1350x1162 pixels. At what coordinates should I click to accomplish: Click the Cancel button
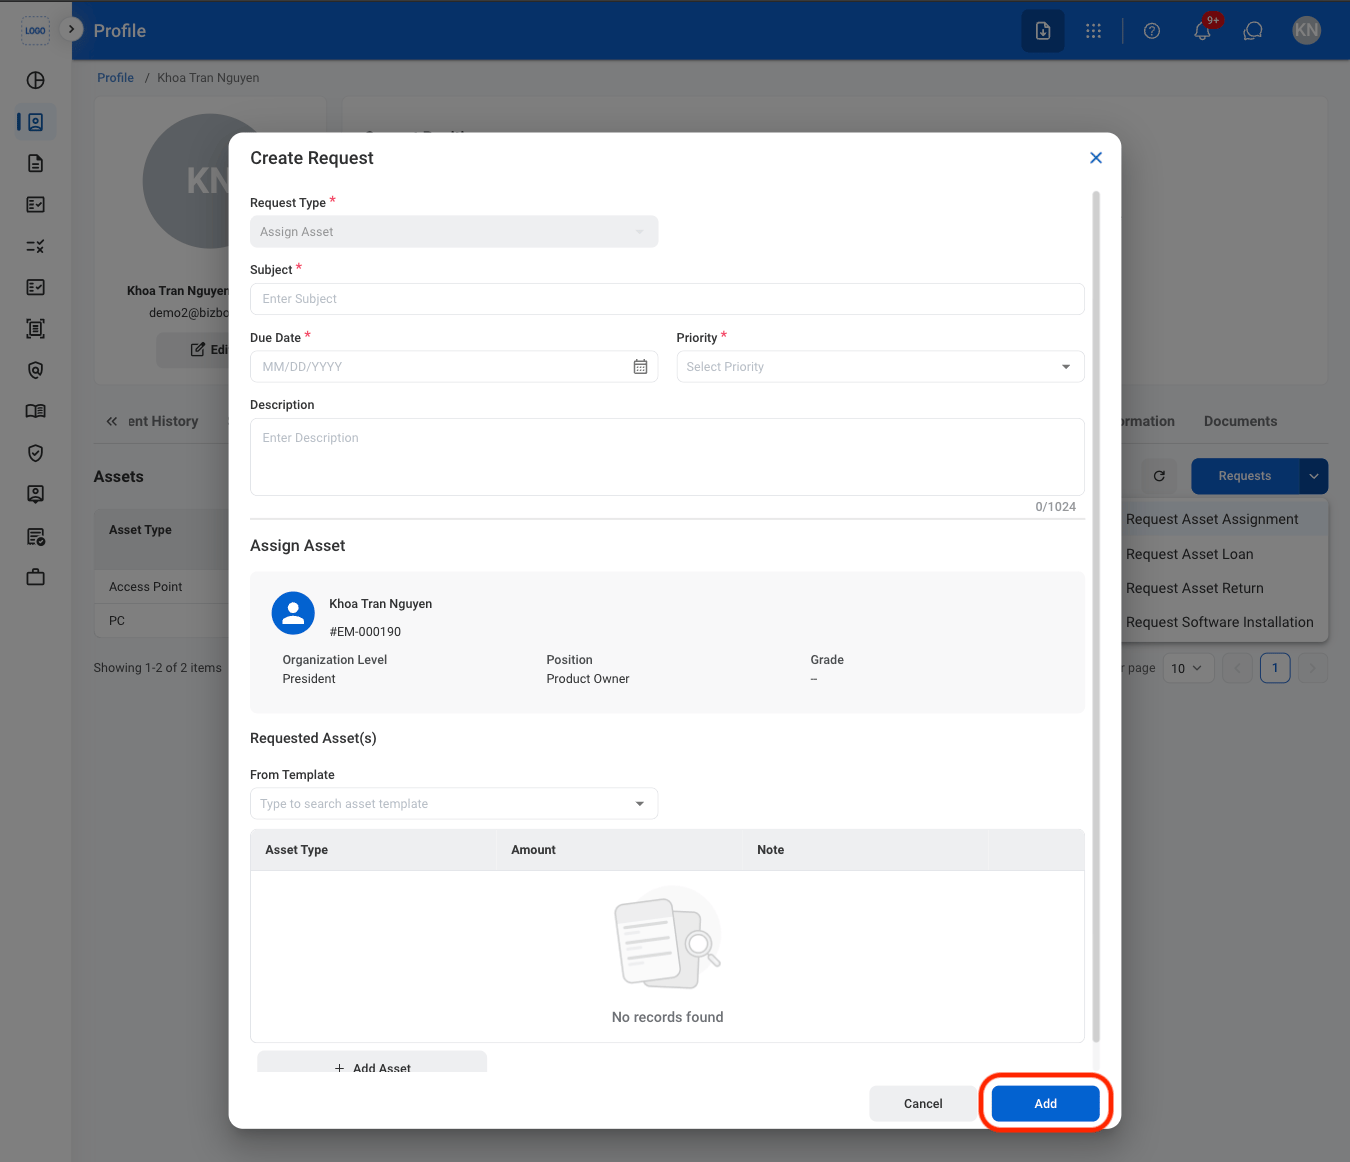click(x=923, y=1104)
